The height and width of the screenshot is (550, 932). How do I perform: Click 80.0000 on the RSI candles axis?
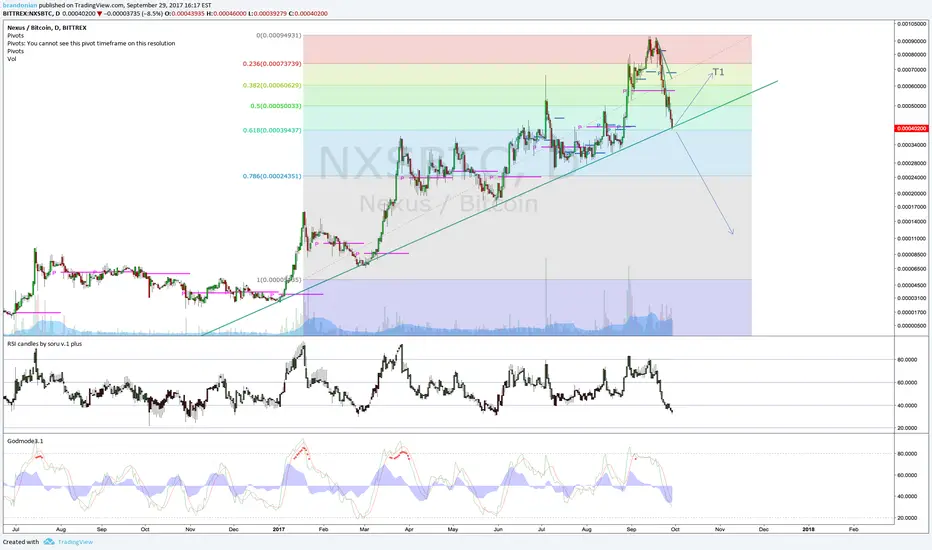(x=907, y=360)
